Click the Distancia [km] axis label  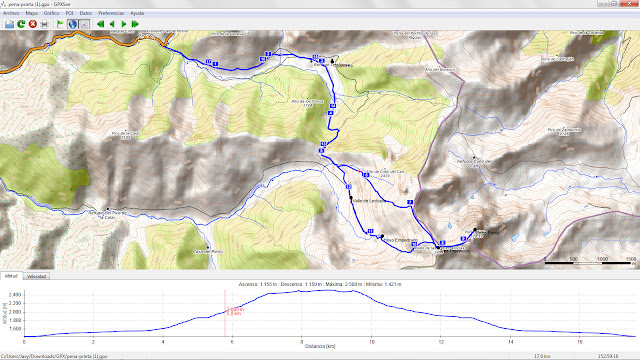point(320,346)
